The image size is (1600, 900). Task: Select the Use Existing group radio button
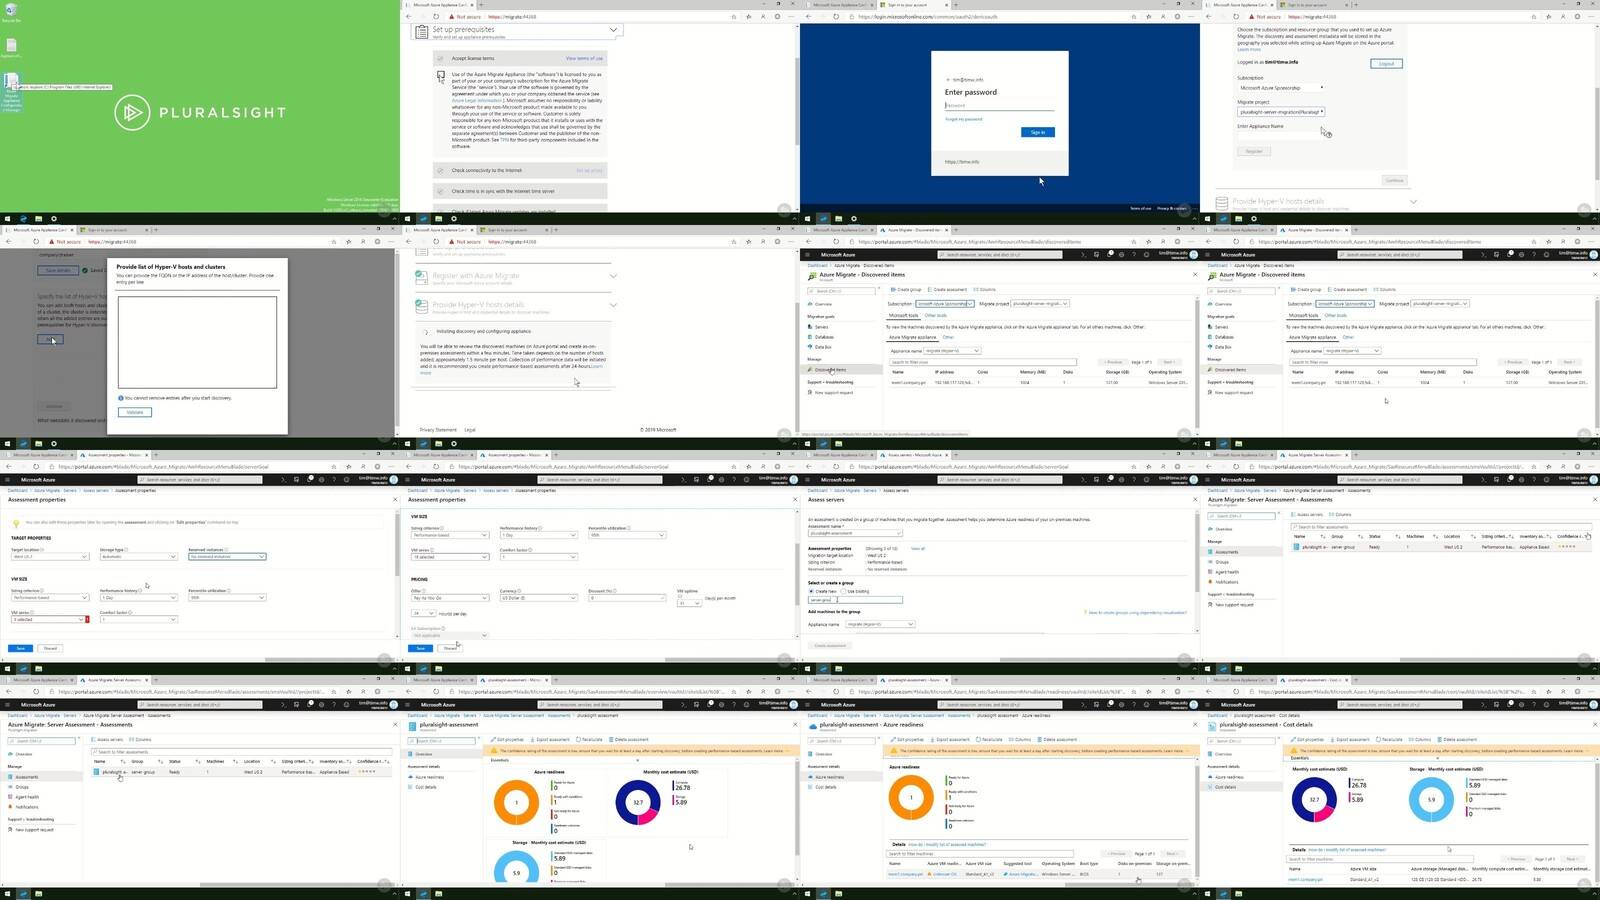pyautogui.click(x=843, y=591)
